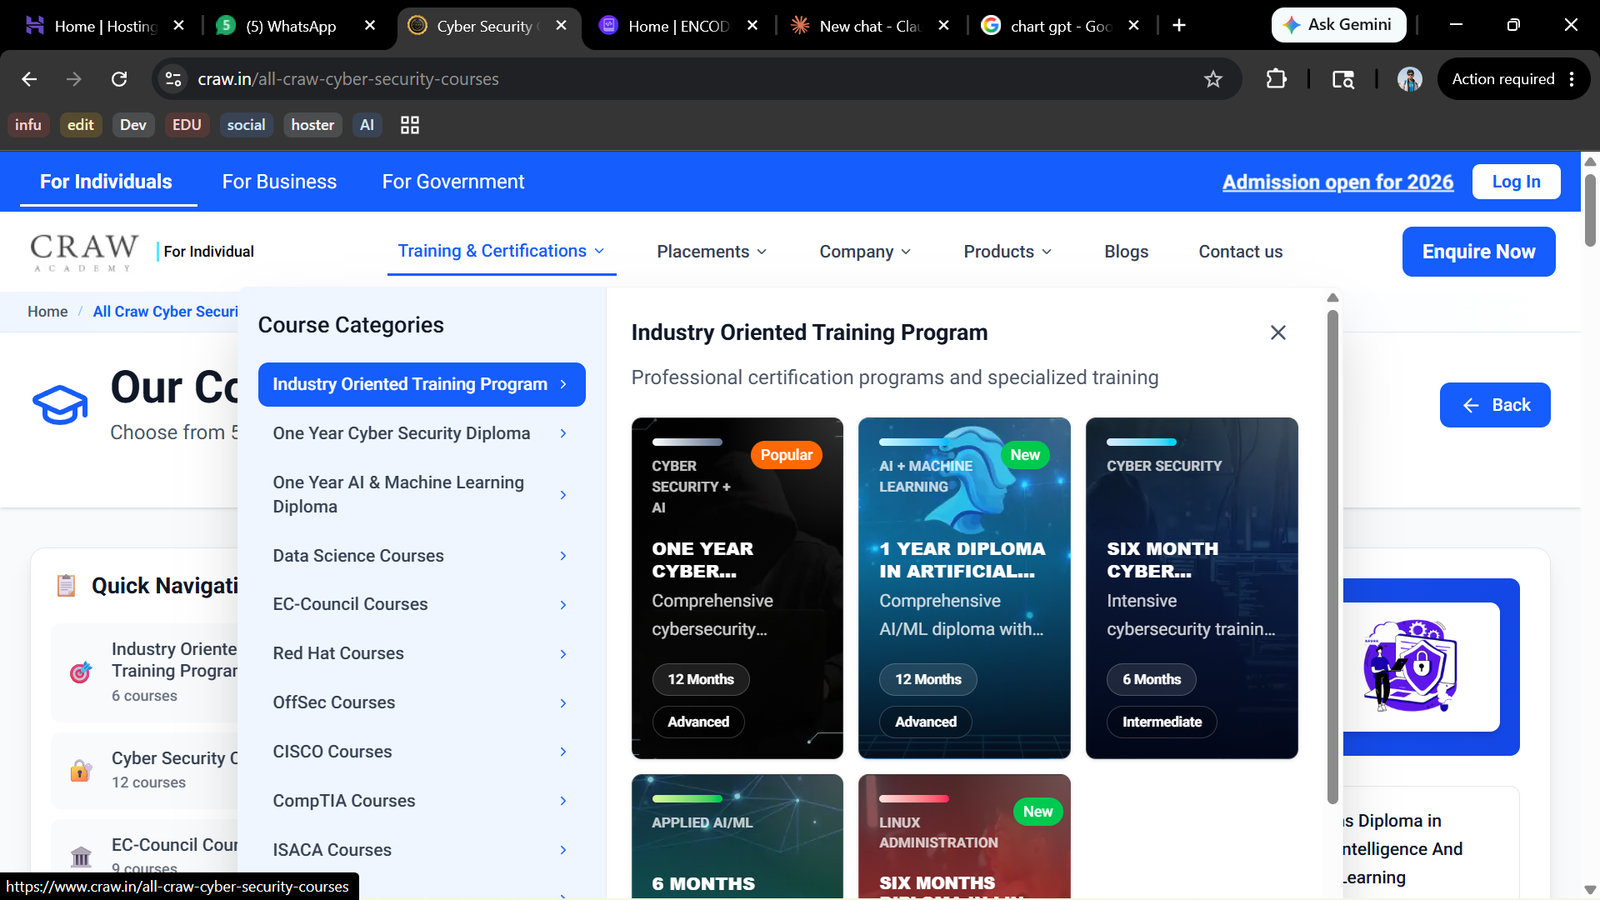Open the Company dropdown menu
The width and height of the screenshot is (1600, 900).
click(866, 252)
